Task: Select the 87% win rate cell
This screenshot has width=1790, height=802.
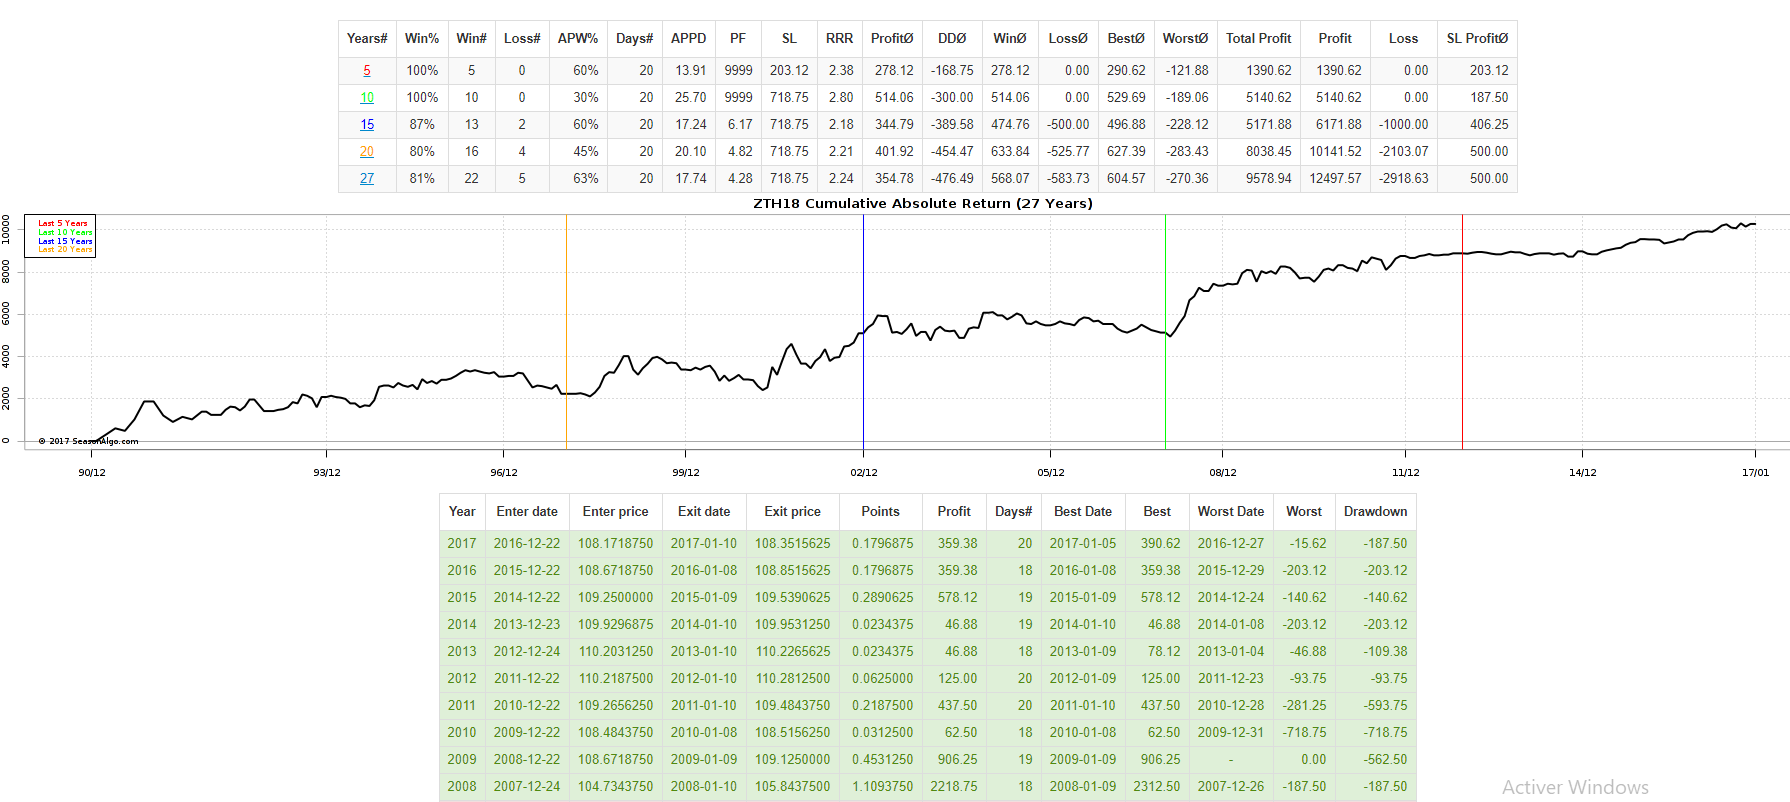Action: click(x=424, y=125)
